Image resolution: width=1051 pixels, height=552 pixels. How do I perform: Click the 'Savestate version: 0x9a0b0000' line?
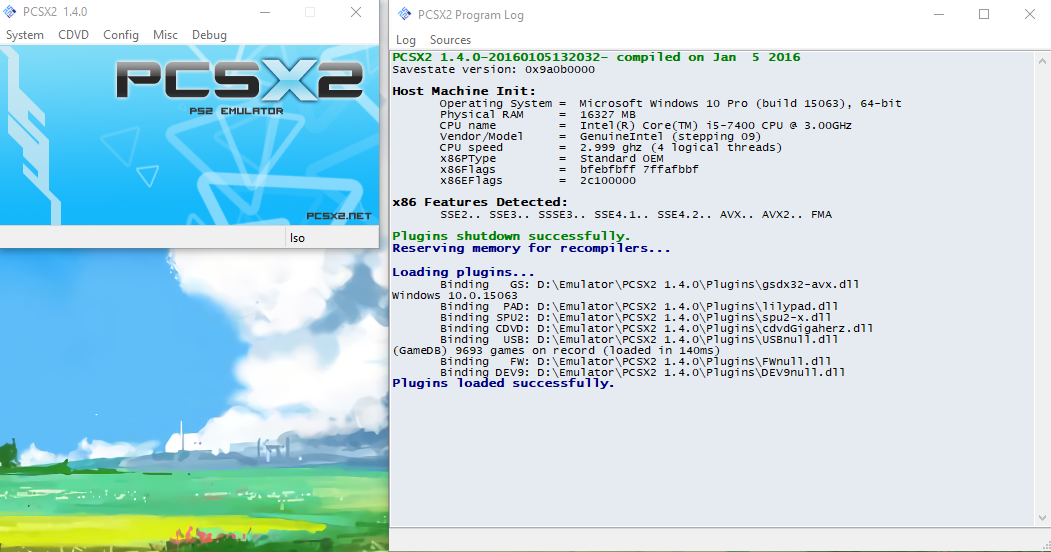click(493, 70)
